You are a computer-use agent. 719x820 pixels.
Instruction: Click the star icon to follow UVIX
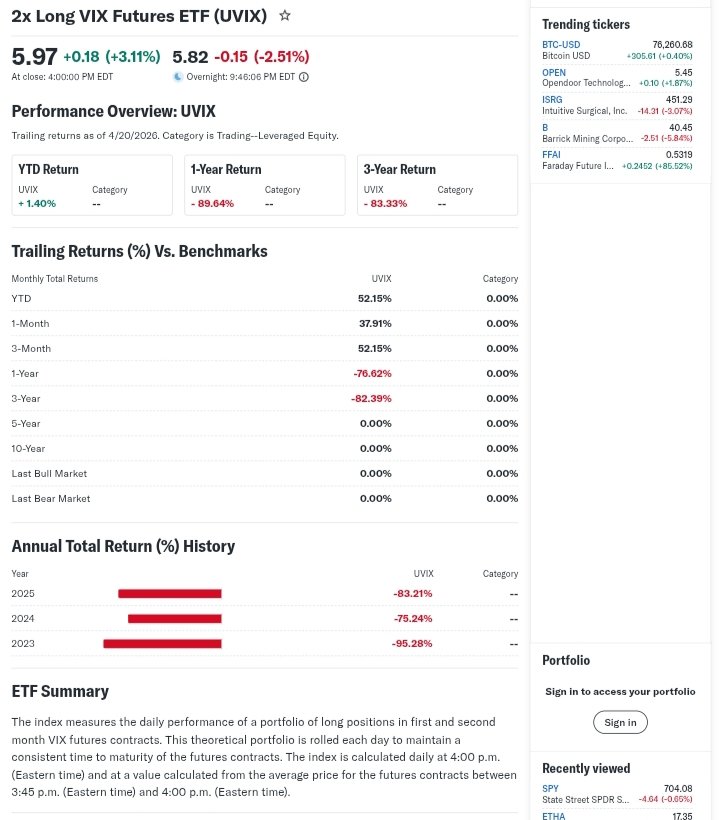click(285, 16)
